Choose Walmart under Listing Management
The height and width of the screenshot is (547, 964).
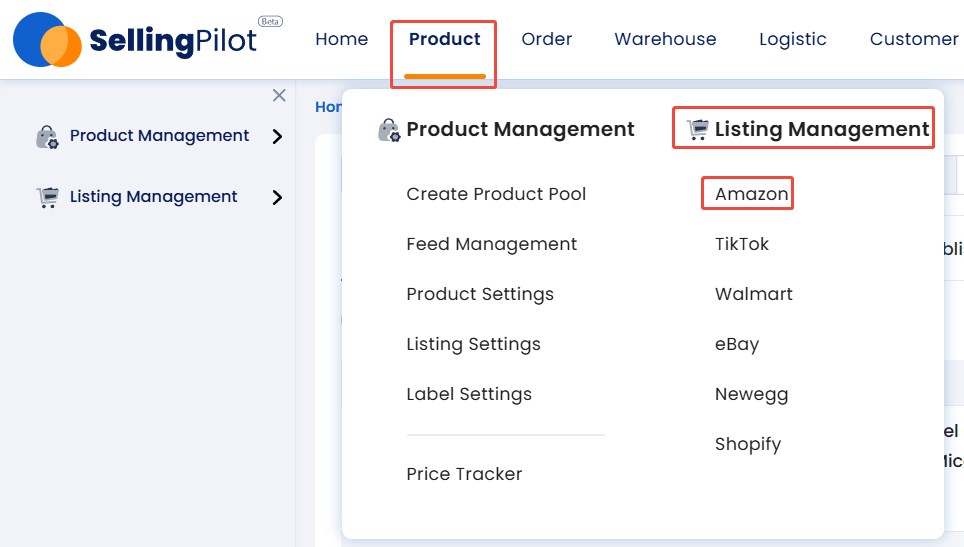coord(754,294)
